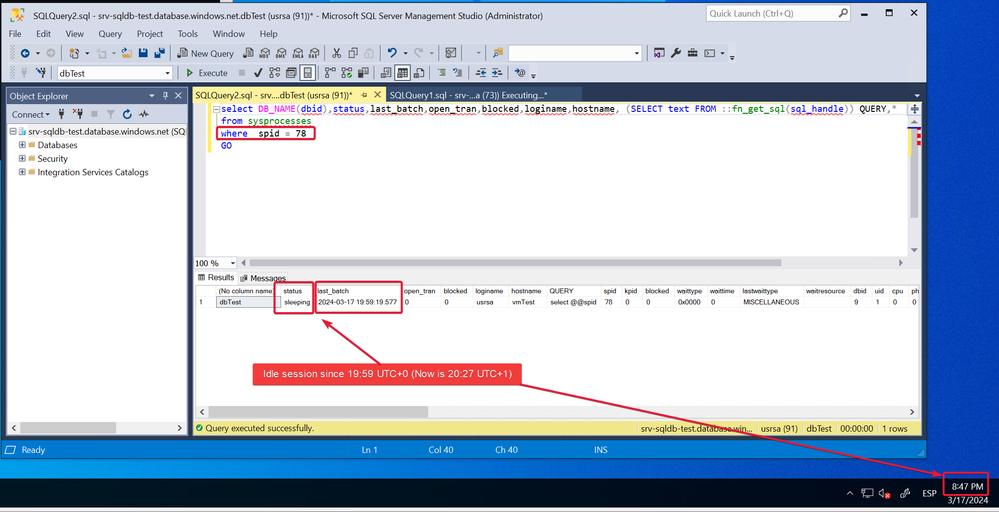Click Decrease Indent icon
The width and height of the screenshot is (999, 512).
(x=481, y=73)
